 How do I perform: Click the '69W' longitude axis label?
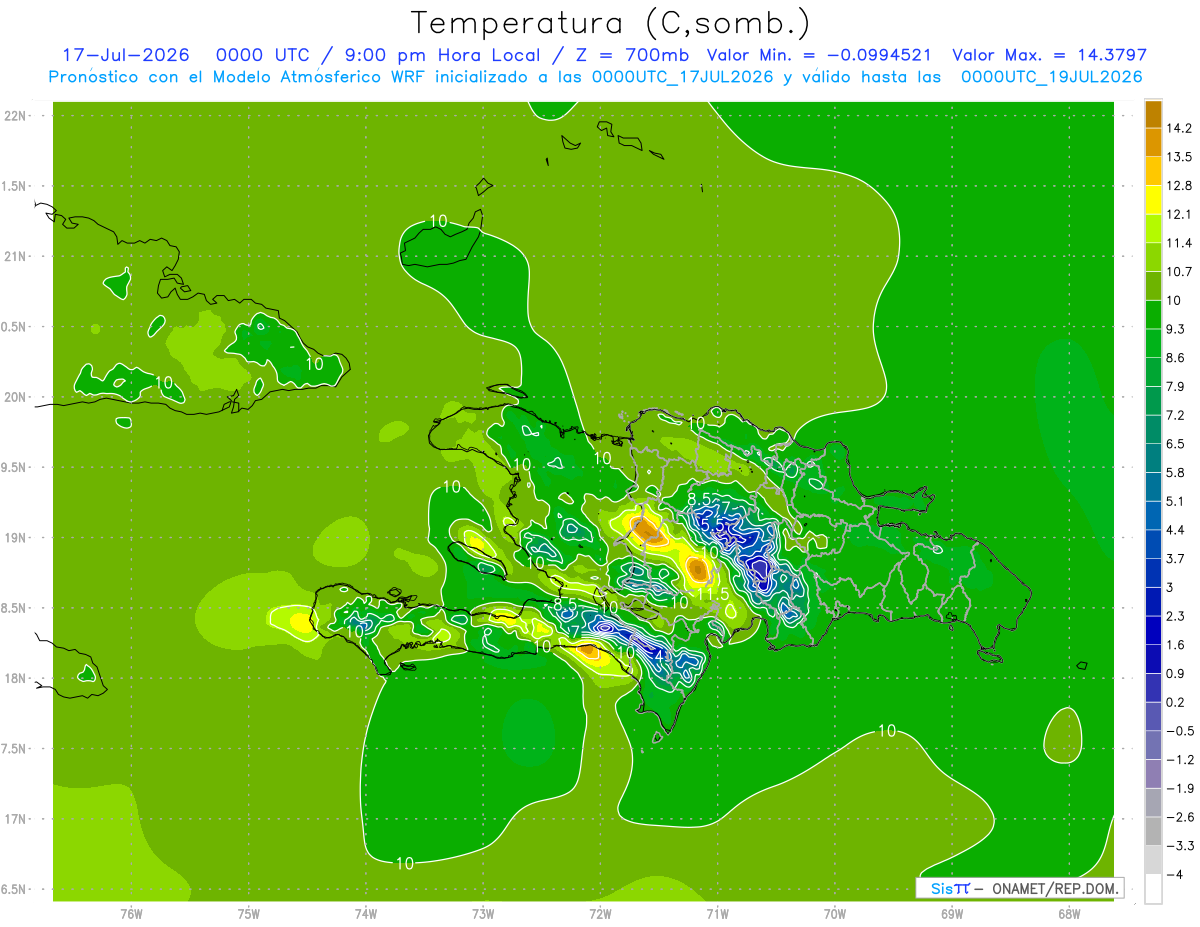[x=952, y=913]
